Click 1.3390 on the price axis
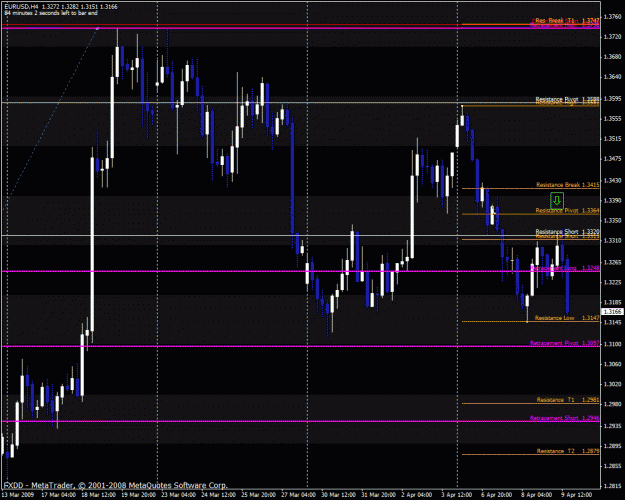This screenshot has height=500, width=625. click(x=613, y=201)
